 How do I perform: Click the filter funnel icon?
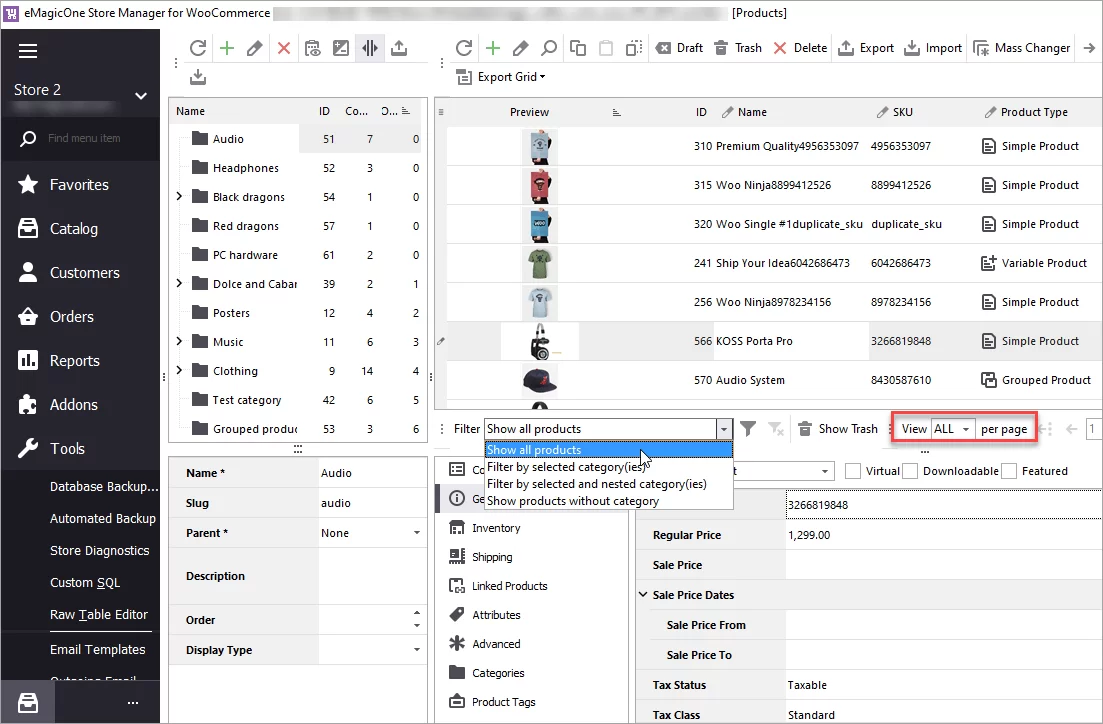click(747, 429)
